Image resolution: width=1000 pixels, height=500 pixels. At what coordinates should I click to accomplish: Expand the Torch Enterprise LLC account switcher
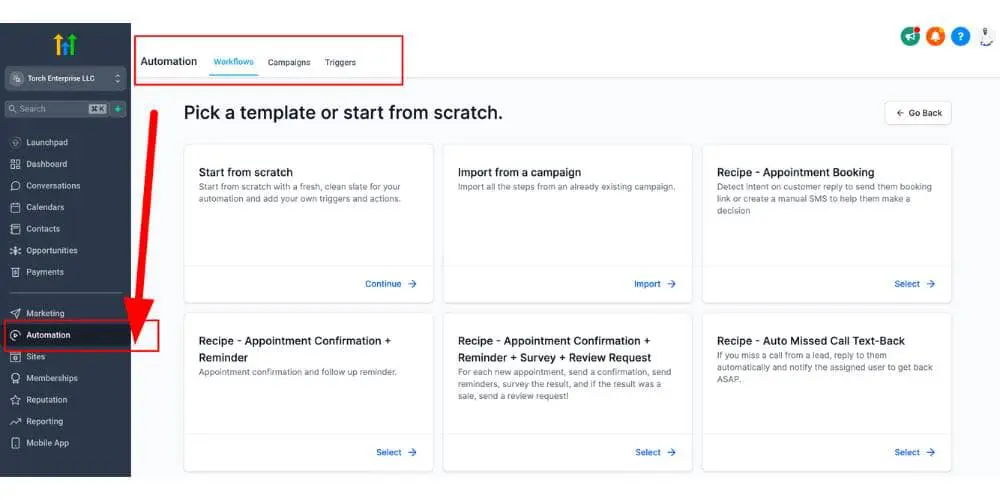click(x=65, y=78)
